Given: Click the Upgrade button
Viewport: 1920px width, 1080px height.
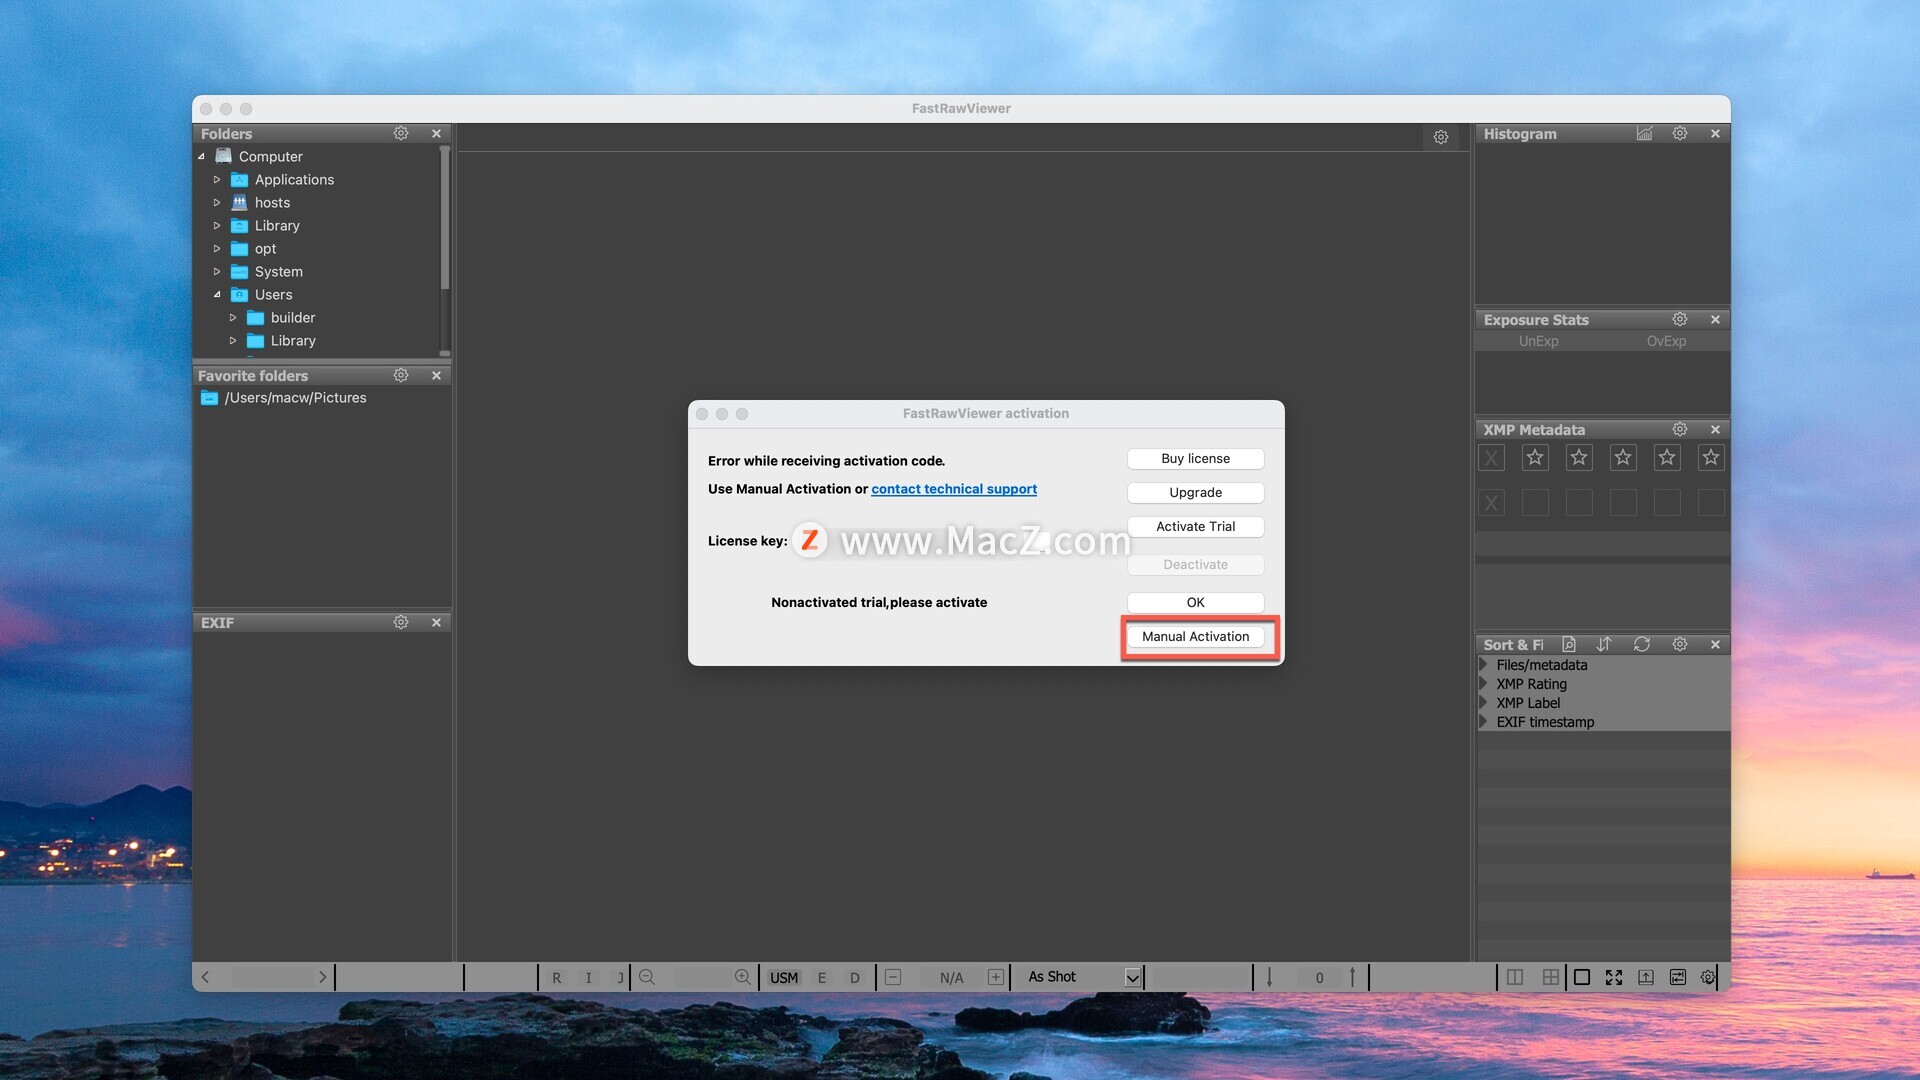Looking at the screenshot, I should [x=1195, y=492].
